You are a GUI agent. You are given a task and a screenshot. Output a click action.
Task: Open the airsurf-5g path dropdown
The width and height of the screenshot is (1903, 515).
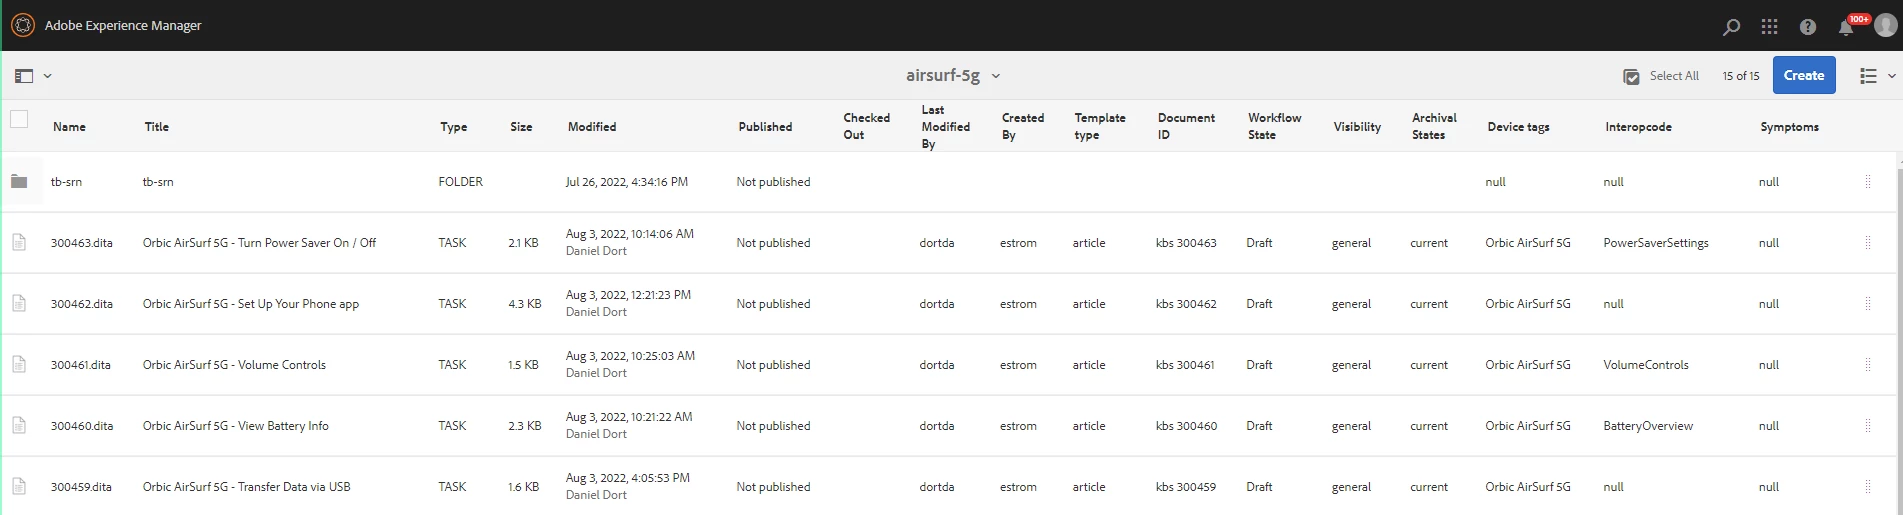pos(952,75)
